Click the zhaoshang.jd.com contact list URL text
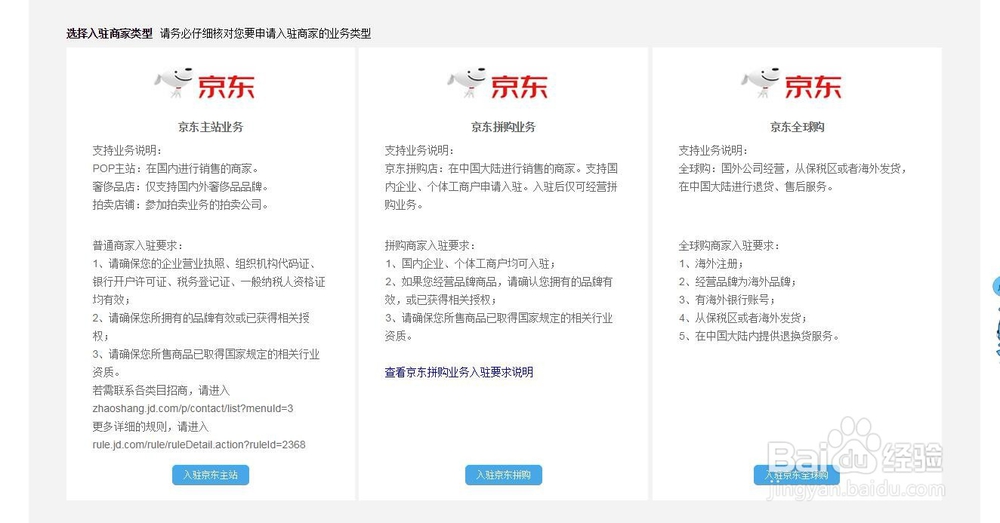 193,408
